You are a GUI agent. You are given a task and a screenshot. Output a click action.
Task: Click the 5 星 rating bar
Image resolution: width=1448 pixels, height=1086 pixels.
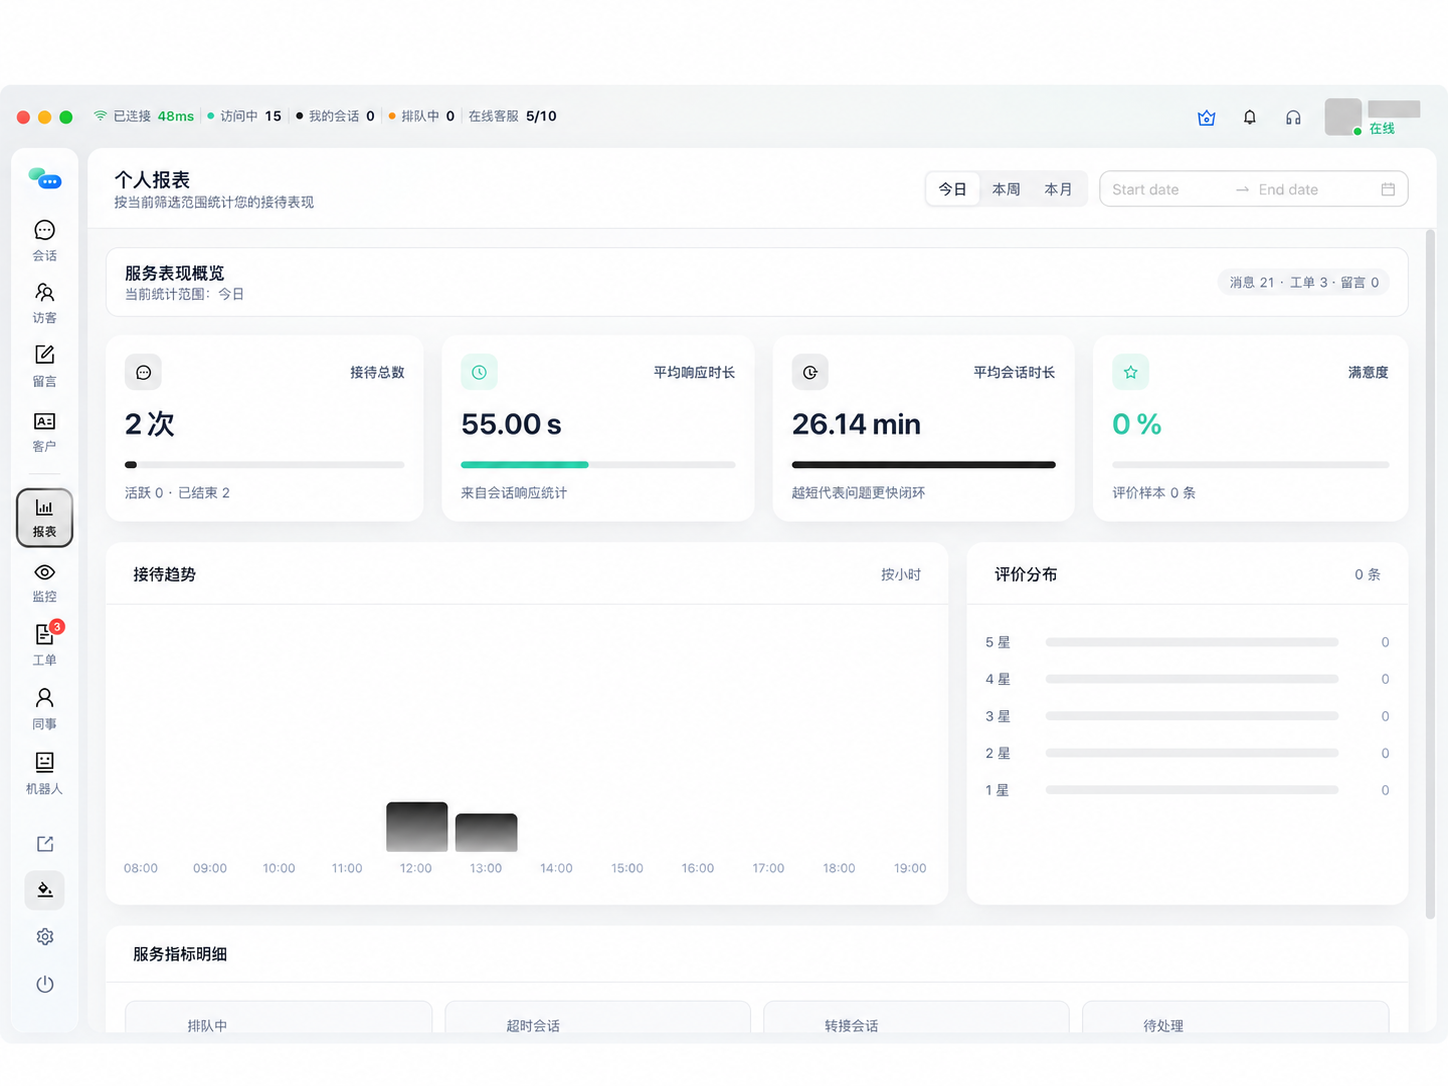[x=1191, y=642]
